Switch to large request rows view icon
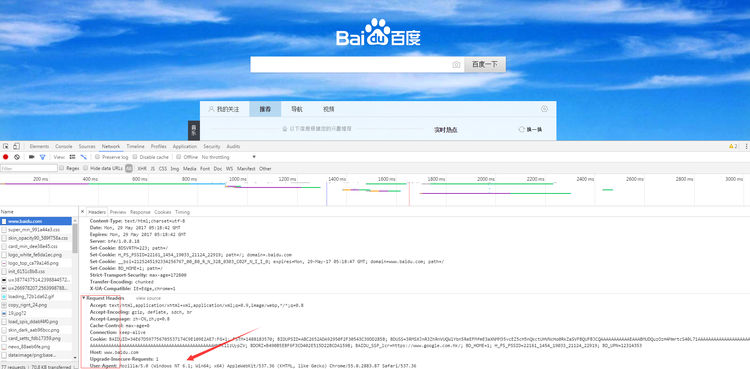This screenshot has height=369, width=750. (x=73, y=157)
